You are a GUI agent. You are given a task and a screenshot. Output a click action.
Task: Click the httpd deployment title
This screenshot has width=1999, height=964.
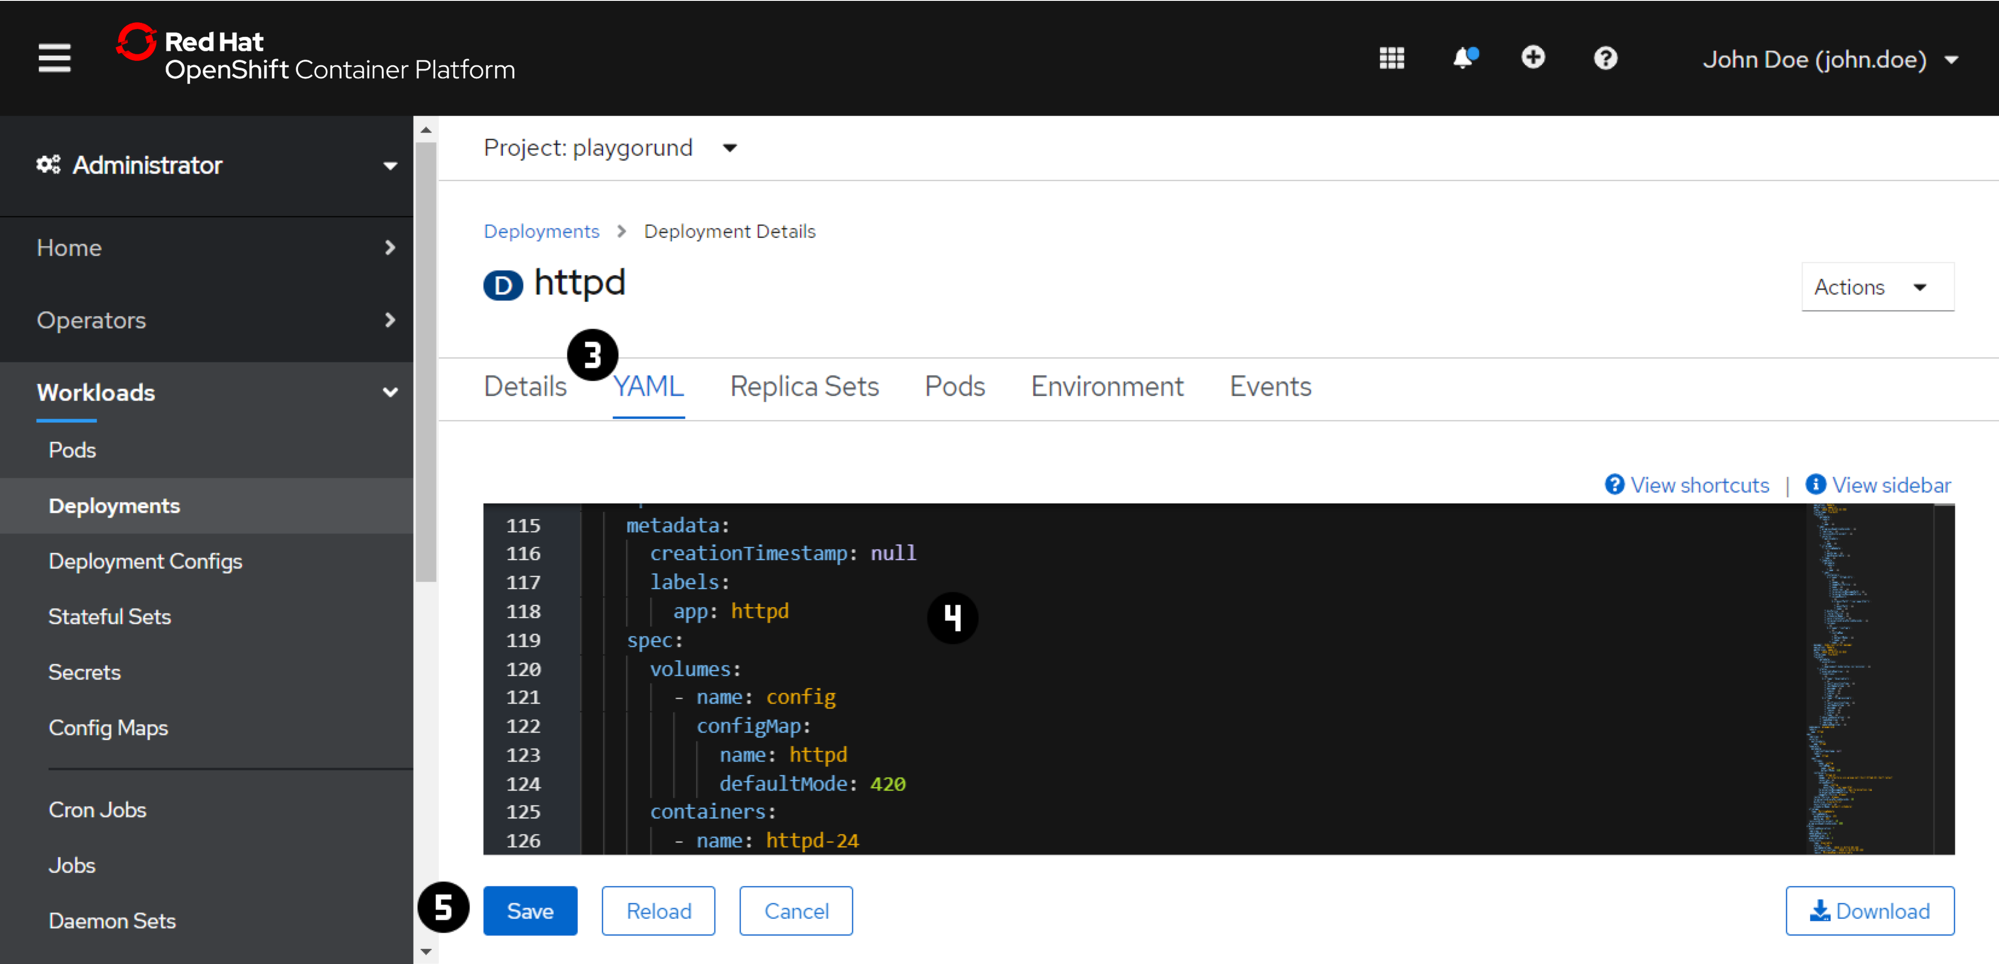(x=580, y=283)
